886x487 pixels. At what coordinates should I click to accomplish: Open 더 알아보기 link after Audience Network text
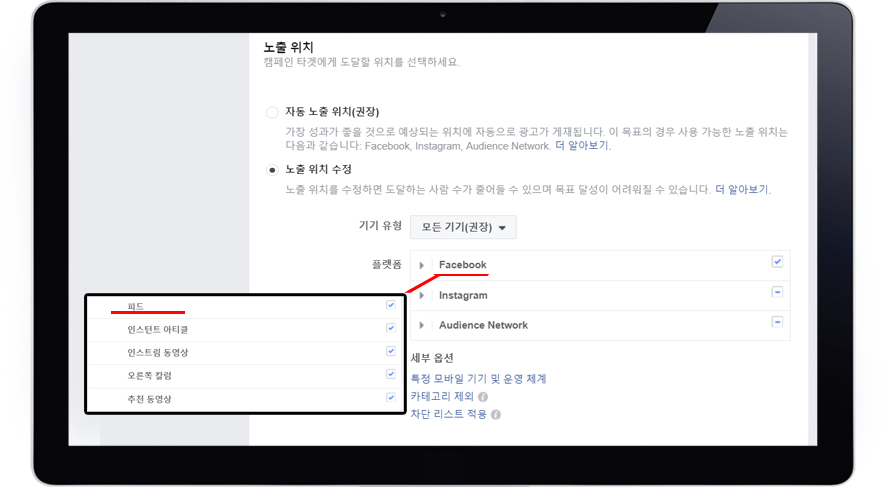(581, 146)
